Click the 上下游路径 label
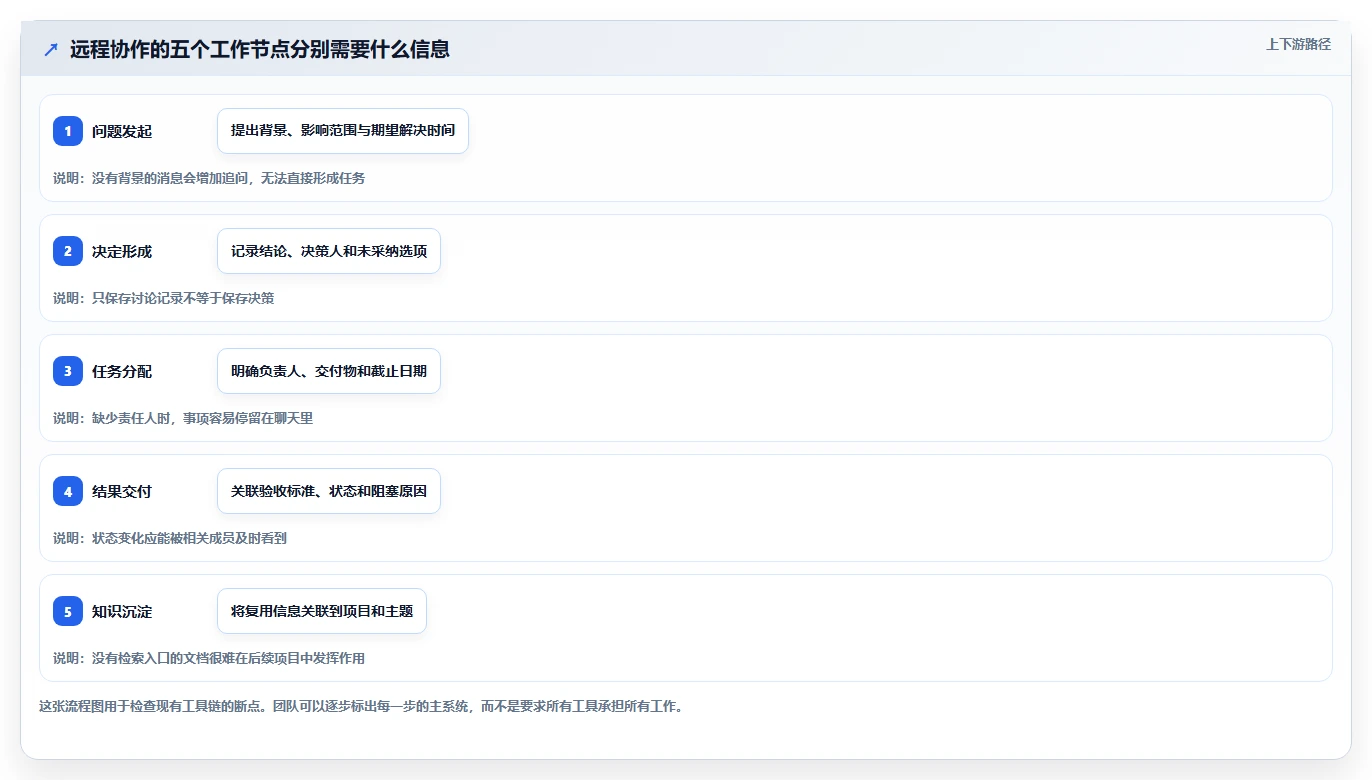Viewport: 1372px width, 780px height. [x=1298, y=44]
